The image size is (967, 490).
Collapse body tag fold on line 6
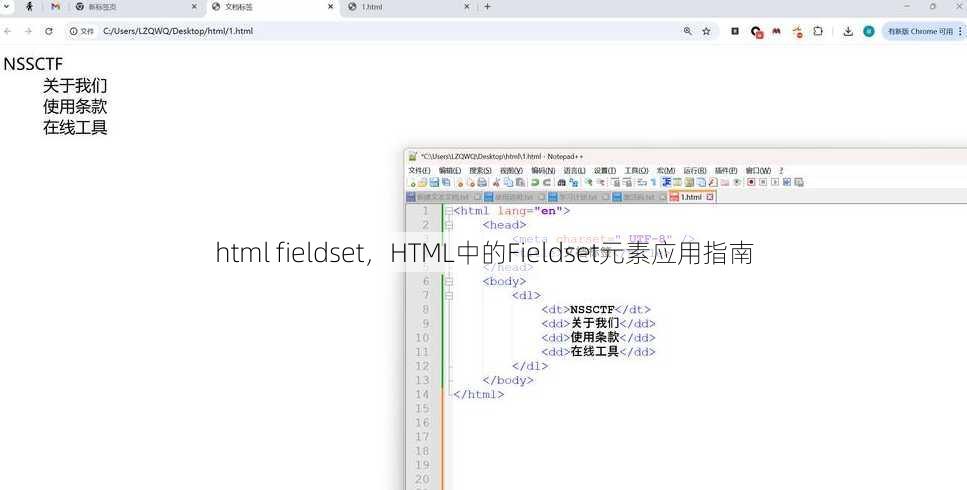pyautogui.click(x=449, y=282)
